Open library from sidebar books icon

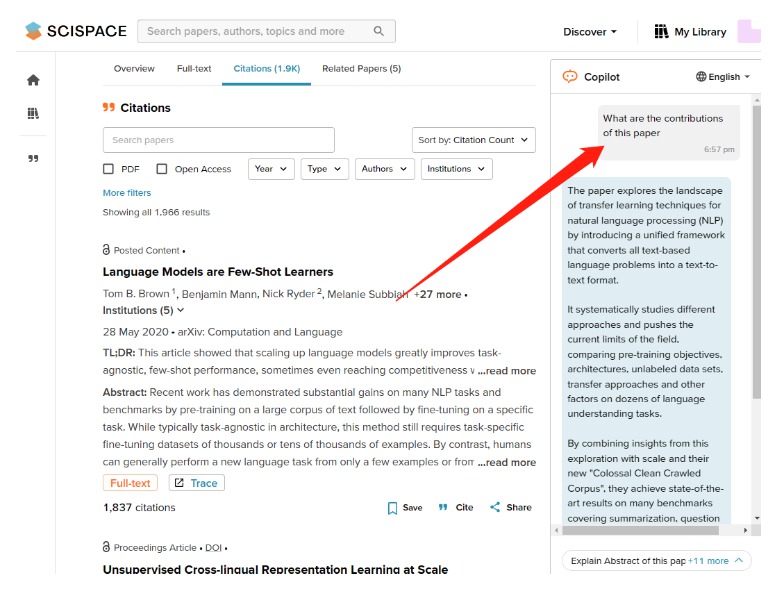click(33, 113)
